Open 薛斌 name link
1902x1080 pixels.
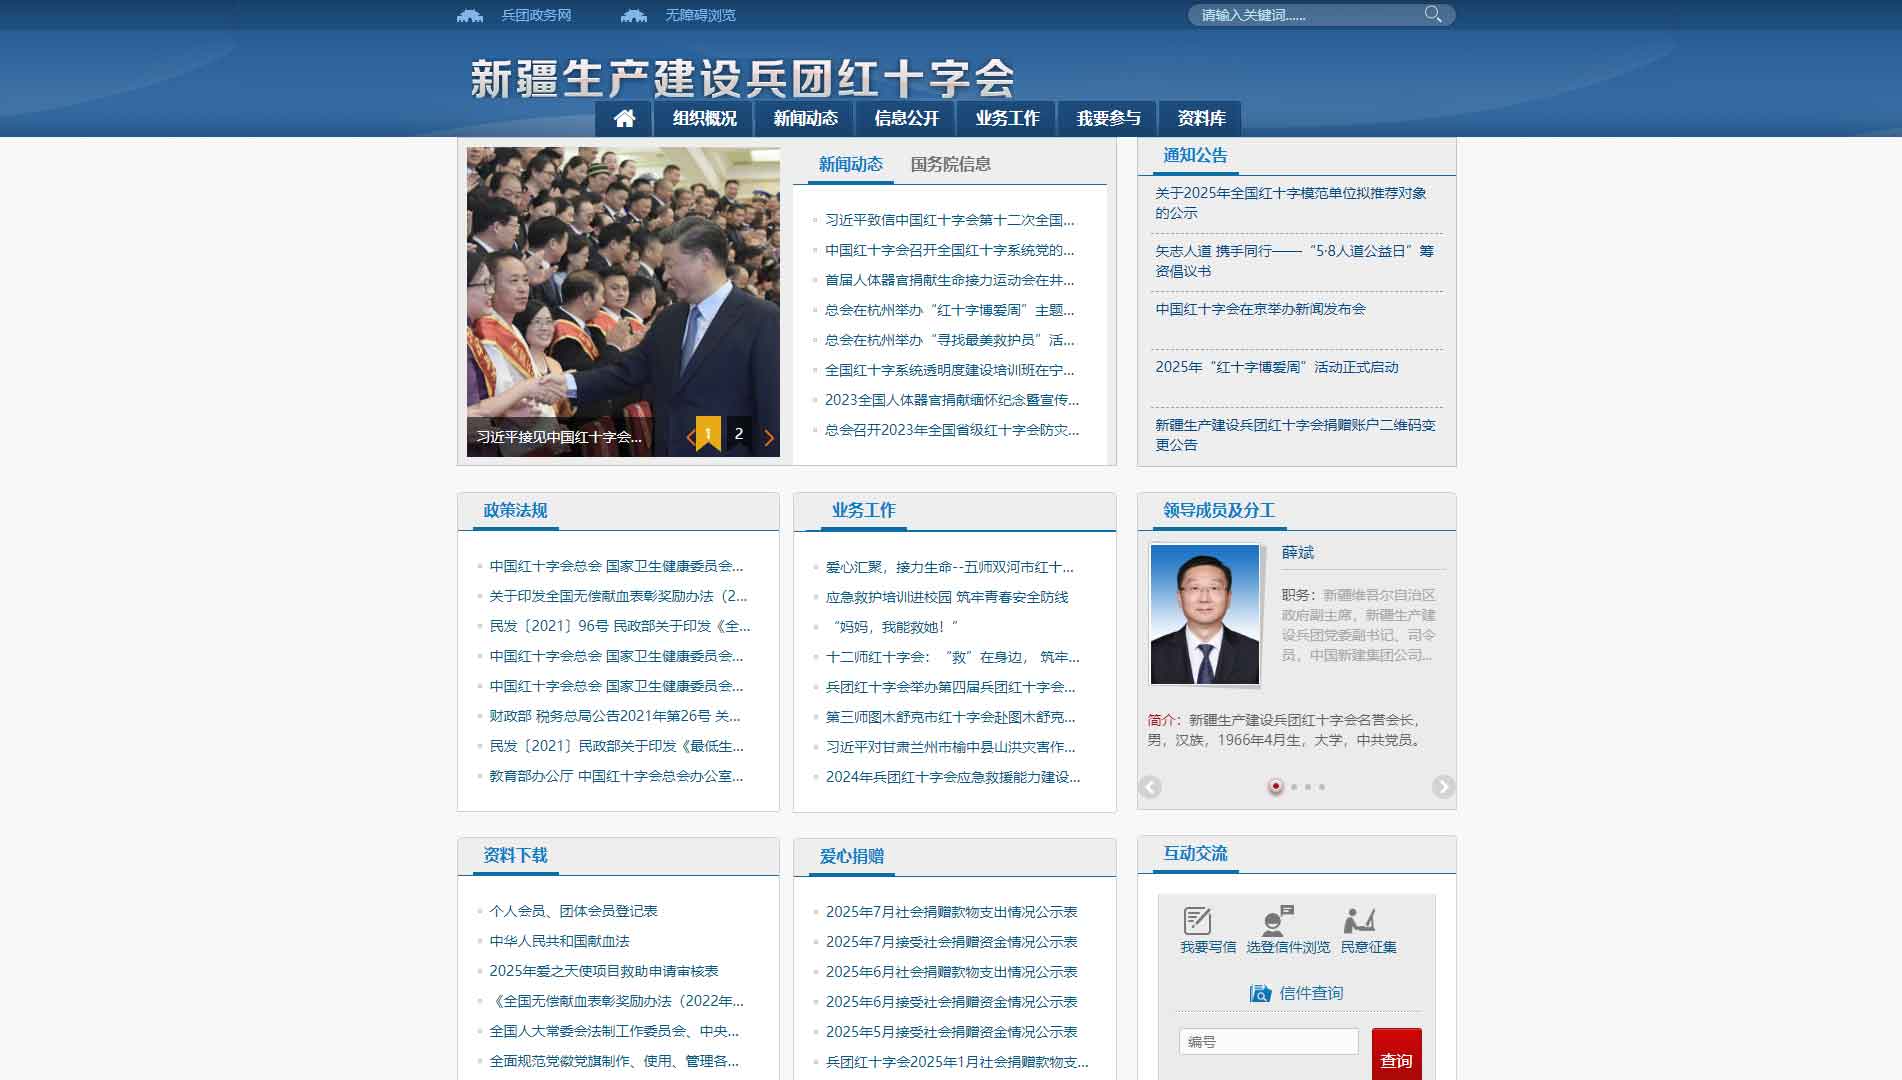[x=1298, y=552]
